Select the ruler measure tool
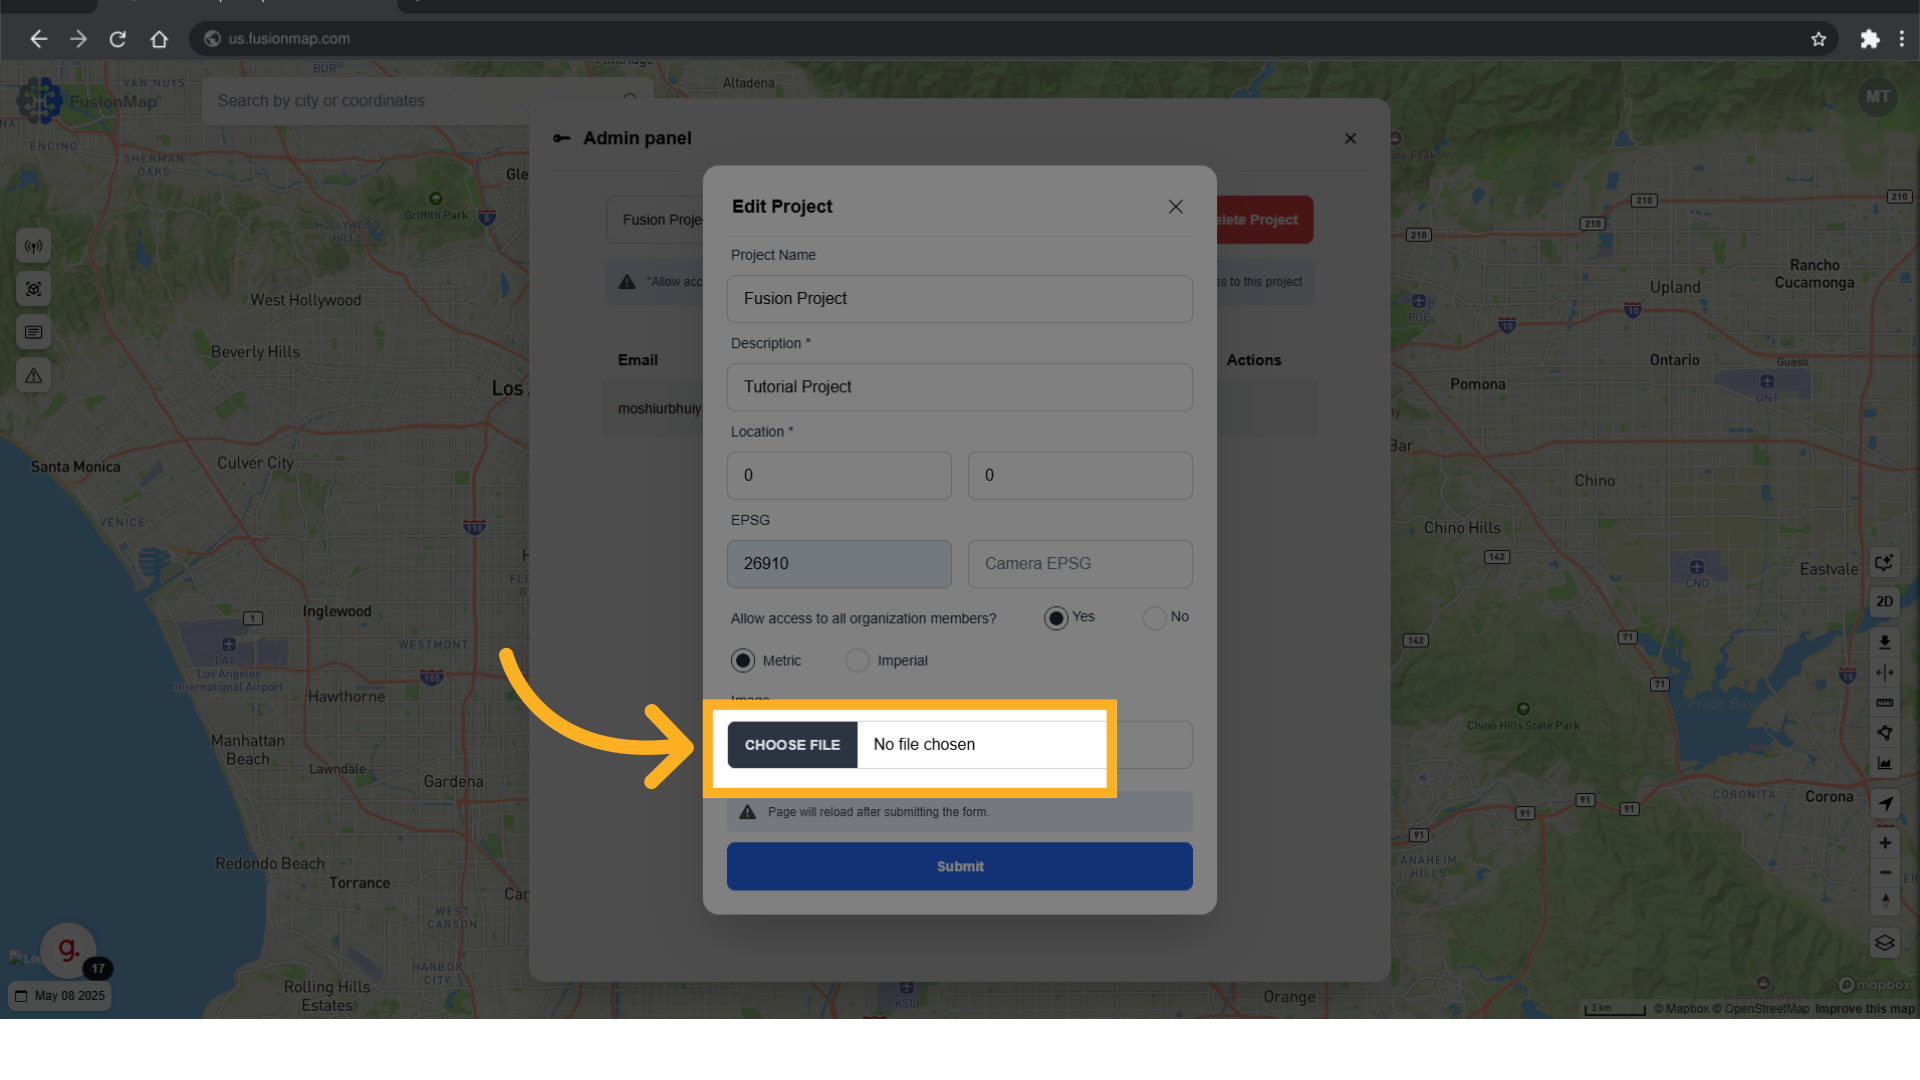The height and width of the screenshot is (1080, 1920). pos(1885,702)
